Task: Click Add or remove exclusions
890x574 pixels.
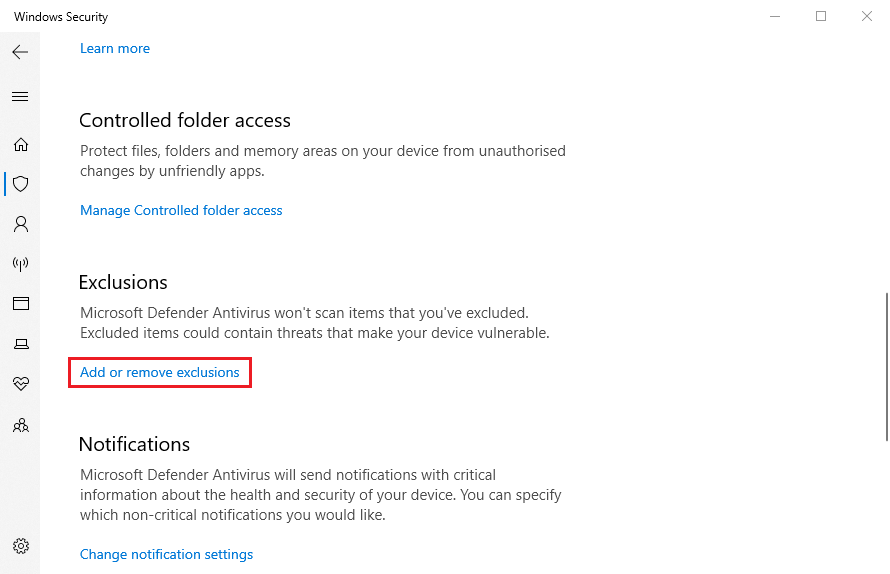Action: (159, 372)
